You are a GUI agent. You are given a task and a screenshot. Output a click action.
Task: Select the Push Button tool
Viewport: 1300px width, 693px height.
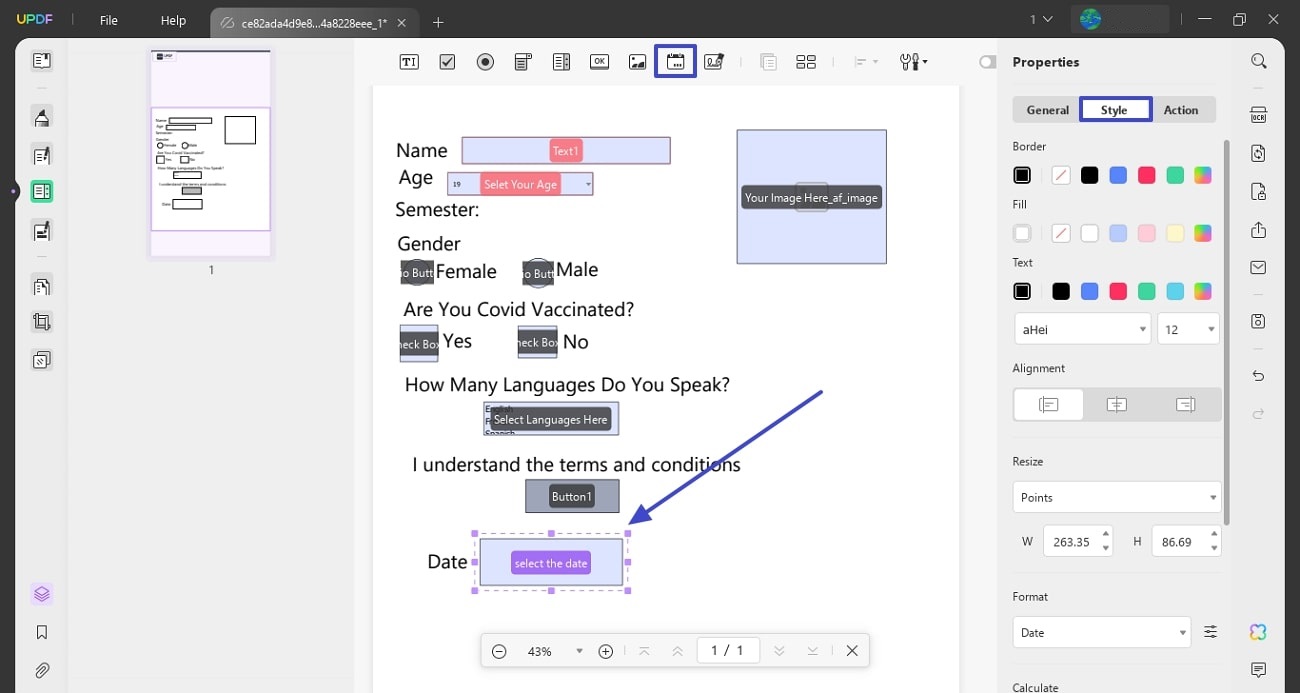[599, 61]
